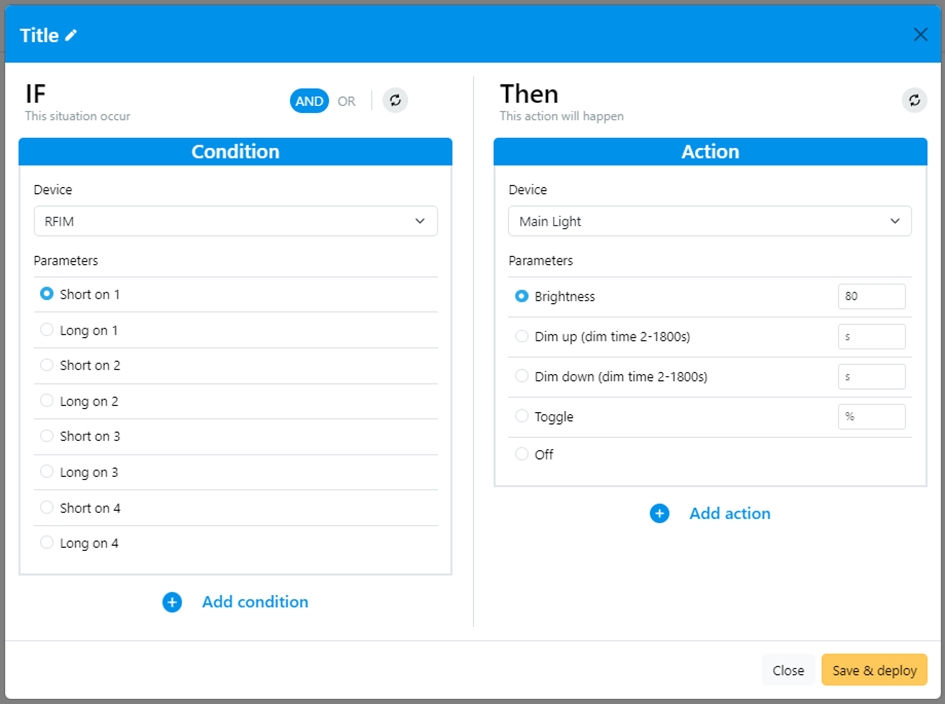Click the plus icon beside Add condition

(172, 602)
